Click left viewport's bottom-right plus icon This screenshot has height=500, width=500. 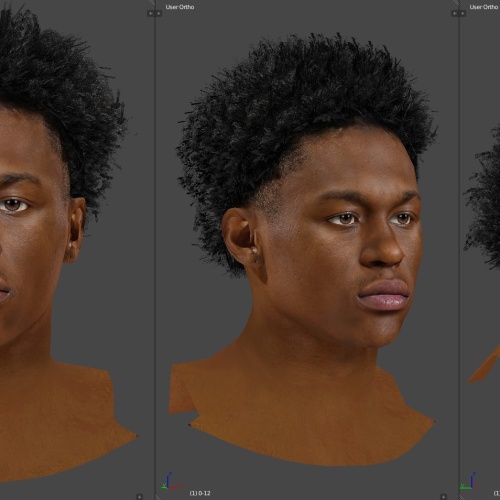pos(139,497)
